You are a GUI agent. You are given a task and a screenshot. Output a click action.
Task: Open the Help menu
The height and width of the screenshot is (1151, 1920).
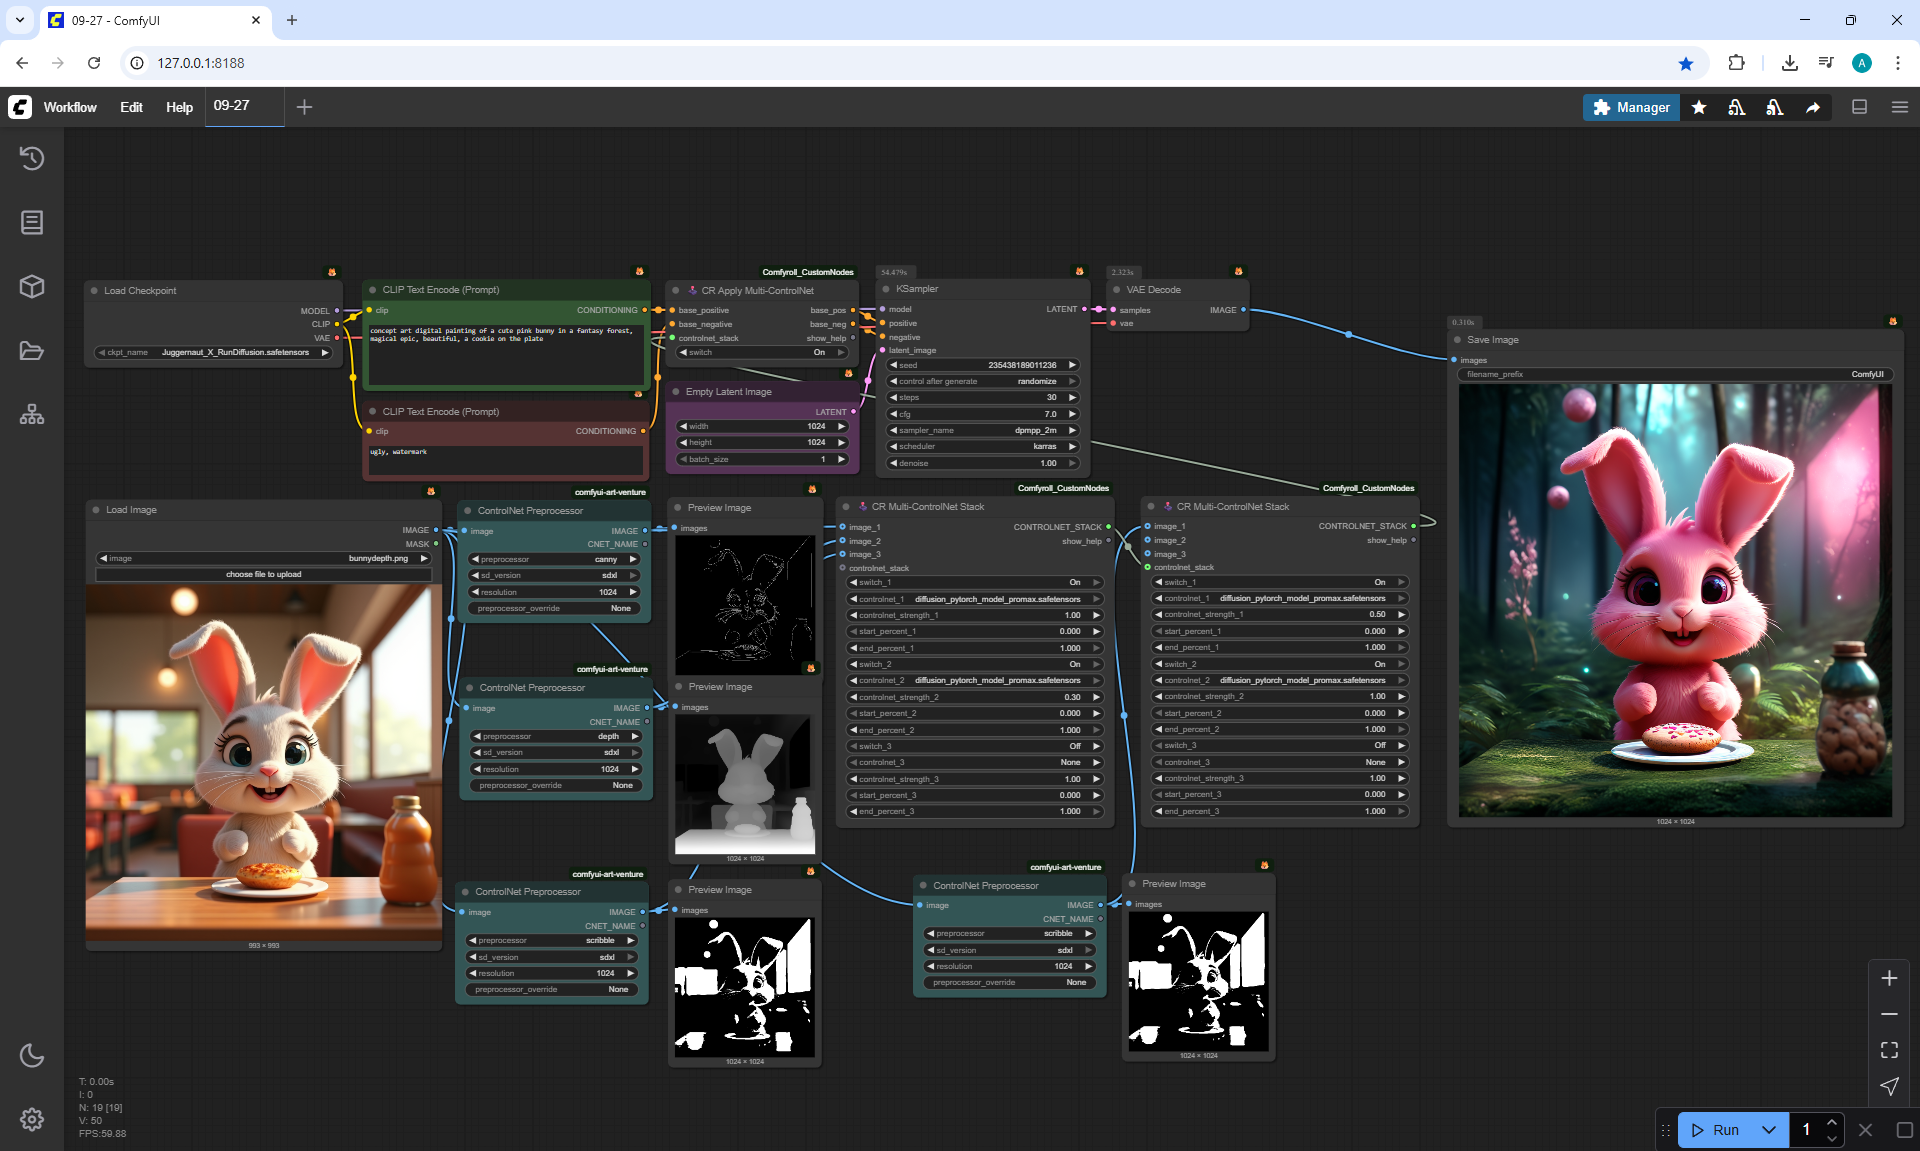pos(179,107)
